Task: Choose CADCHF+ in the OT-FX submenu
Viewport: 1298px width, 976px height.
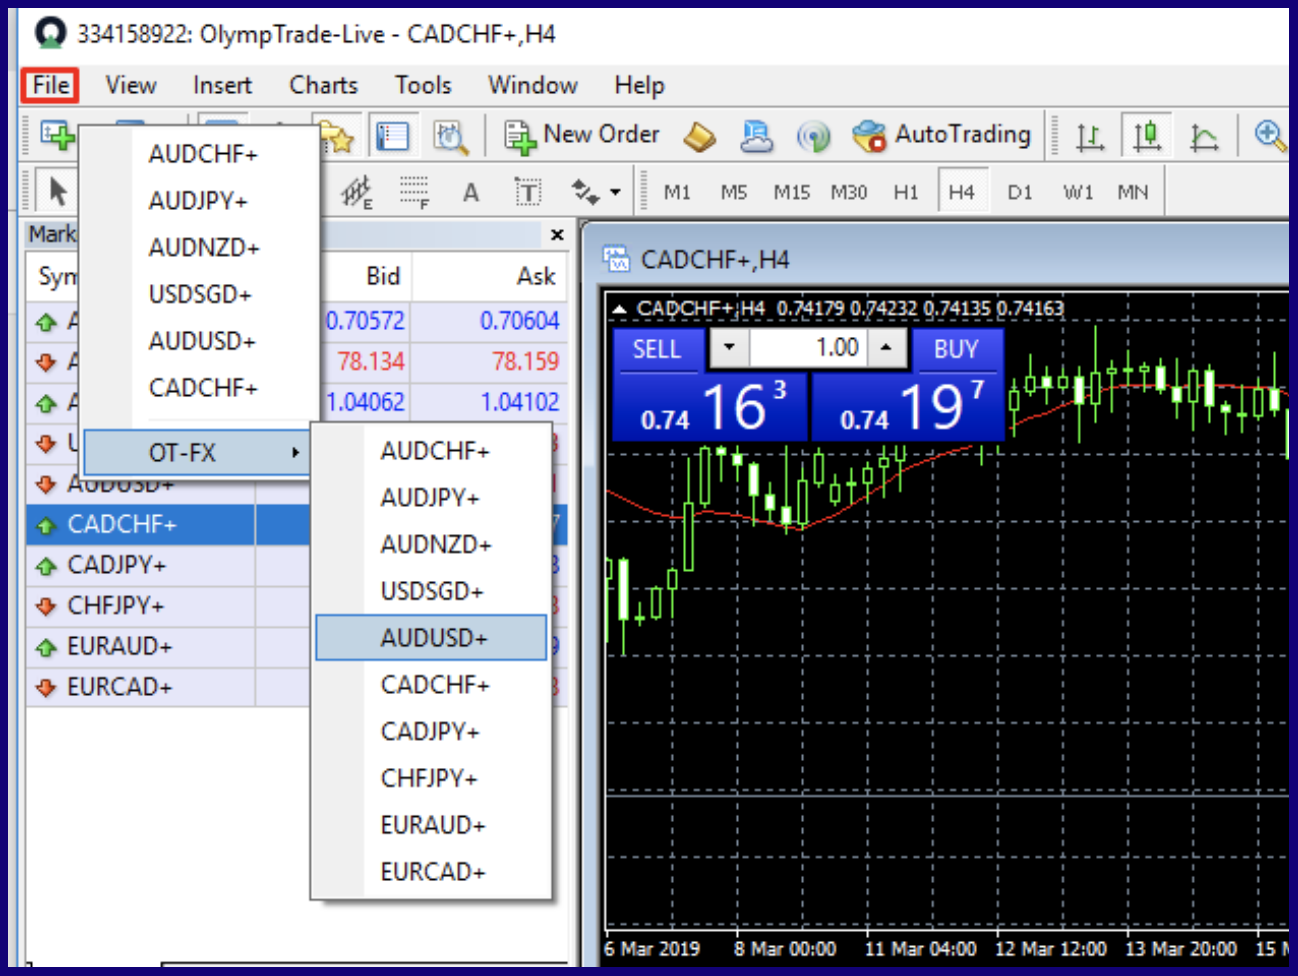Action: 432,685
